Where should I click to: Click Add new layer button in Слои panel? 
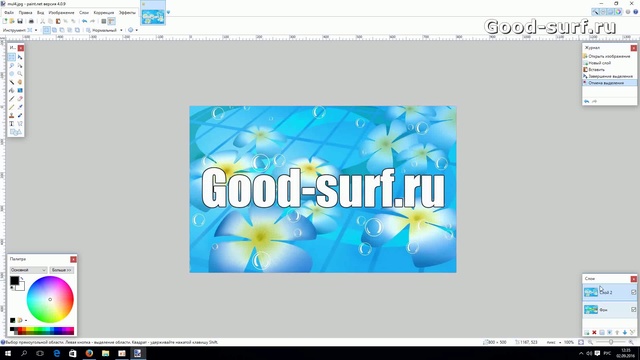pos(587,333)
